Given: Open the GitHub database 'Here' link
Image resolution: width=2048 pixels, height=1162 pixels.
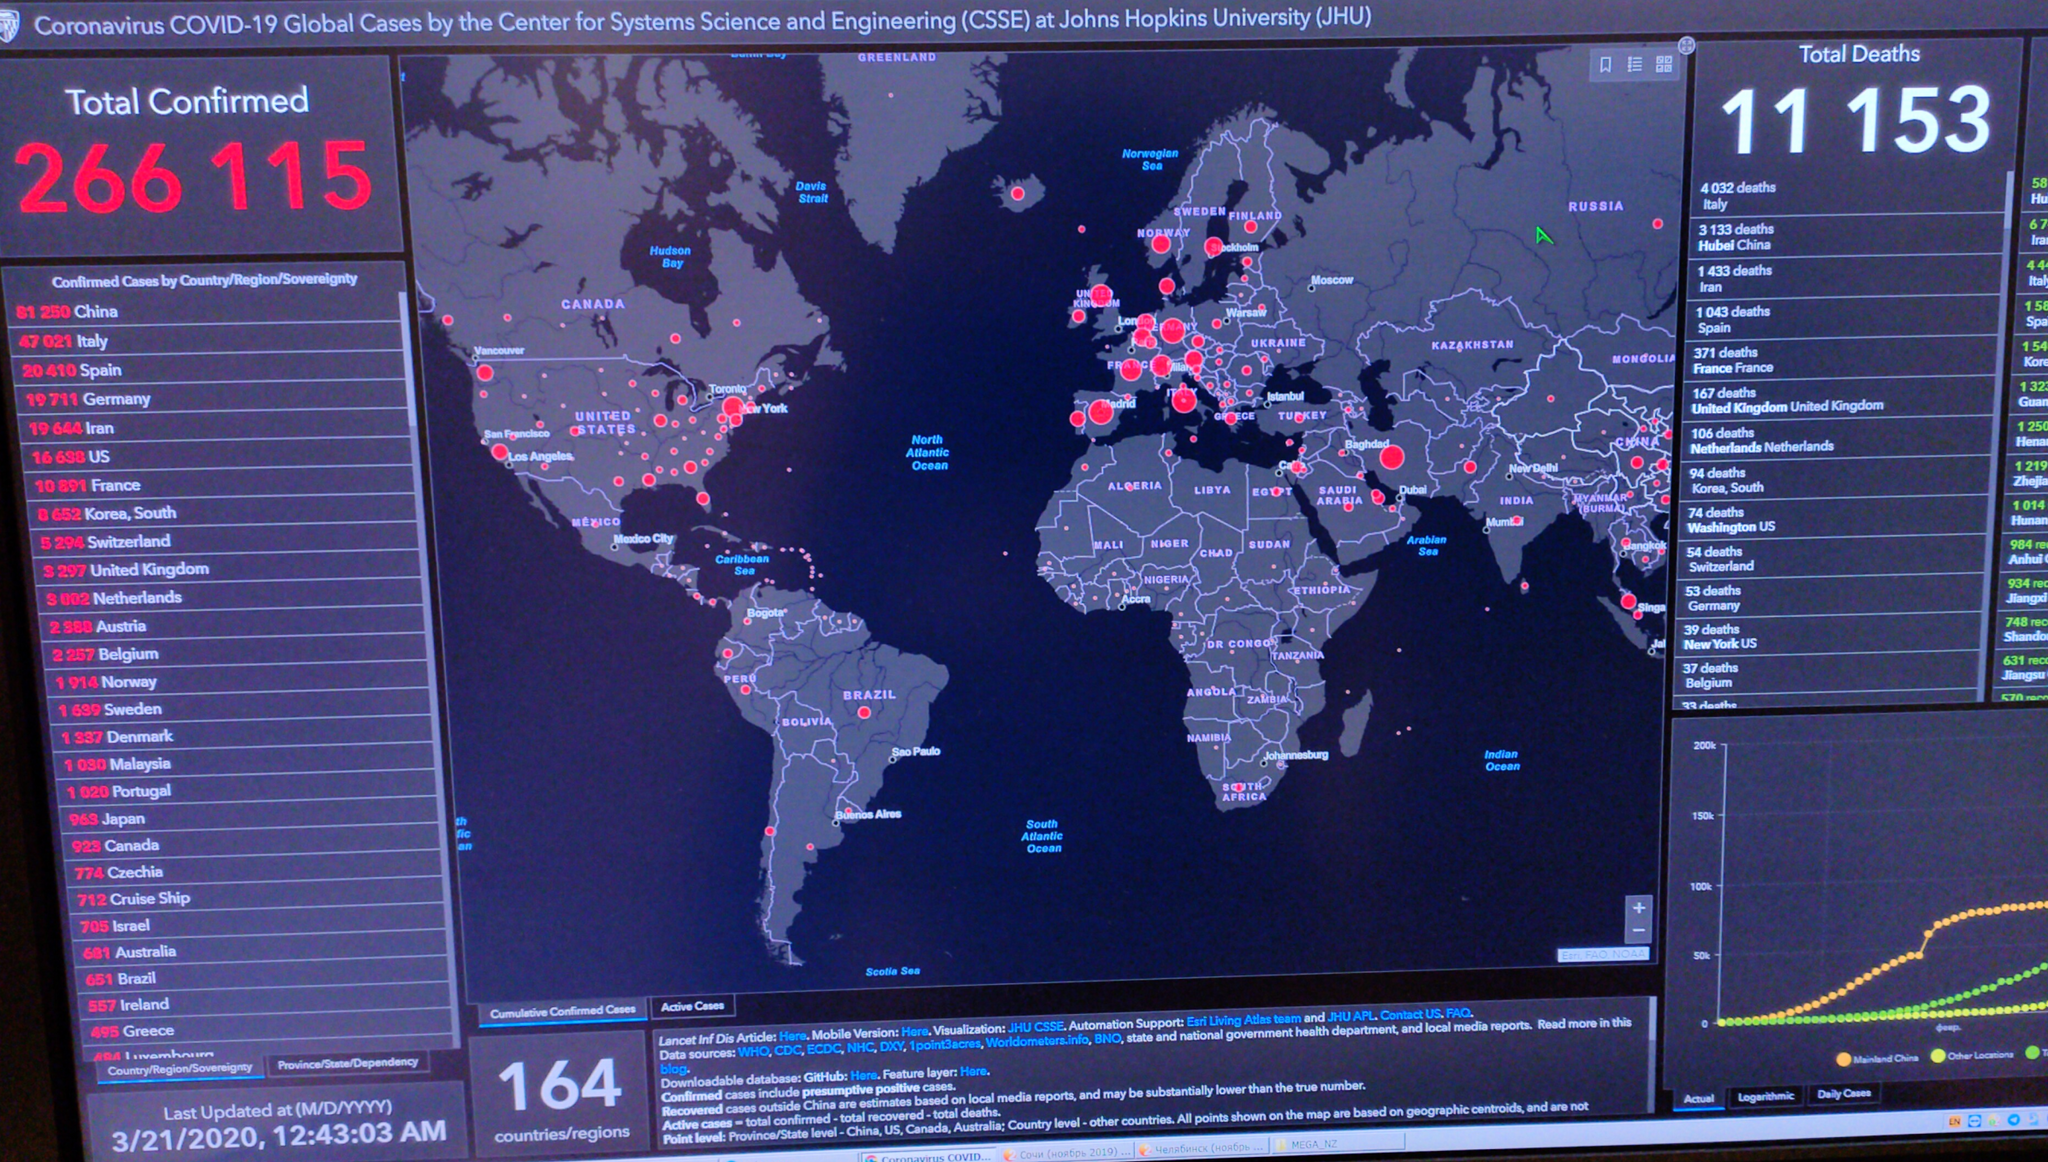Looking at the screenshot, I should pos(863,1075).
